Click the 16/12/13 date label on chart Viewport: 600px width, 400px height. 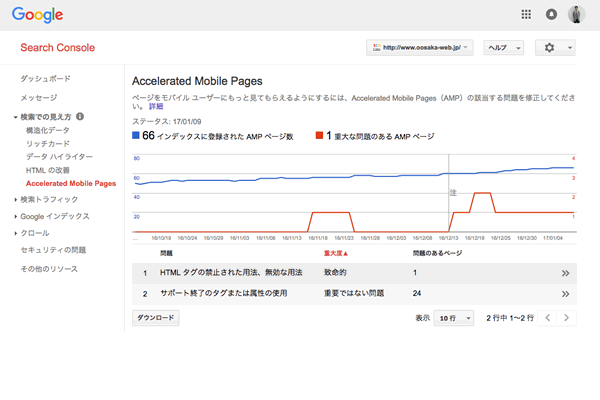pos(448,238)
